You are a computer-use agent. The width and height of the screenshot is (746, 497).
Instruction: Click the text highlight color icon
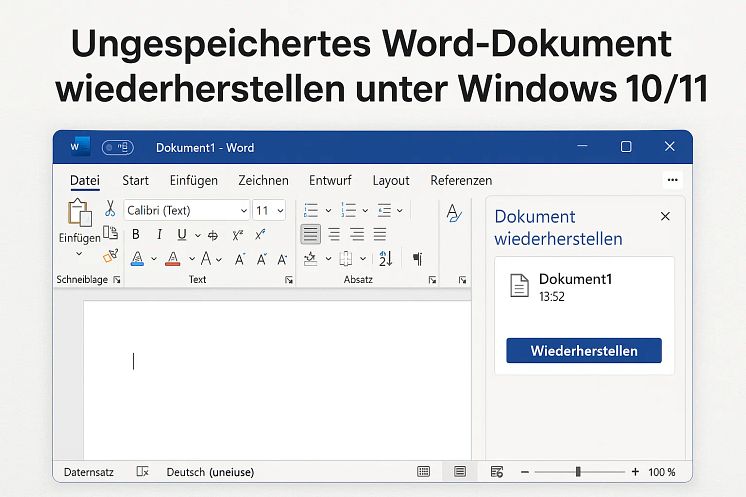[137, 259]
